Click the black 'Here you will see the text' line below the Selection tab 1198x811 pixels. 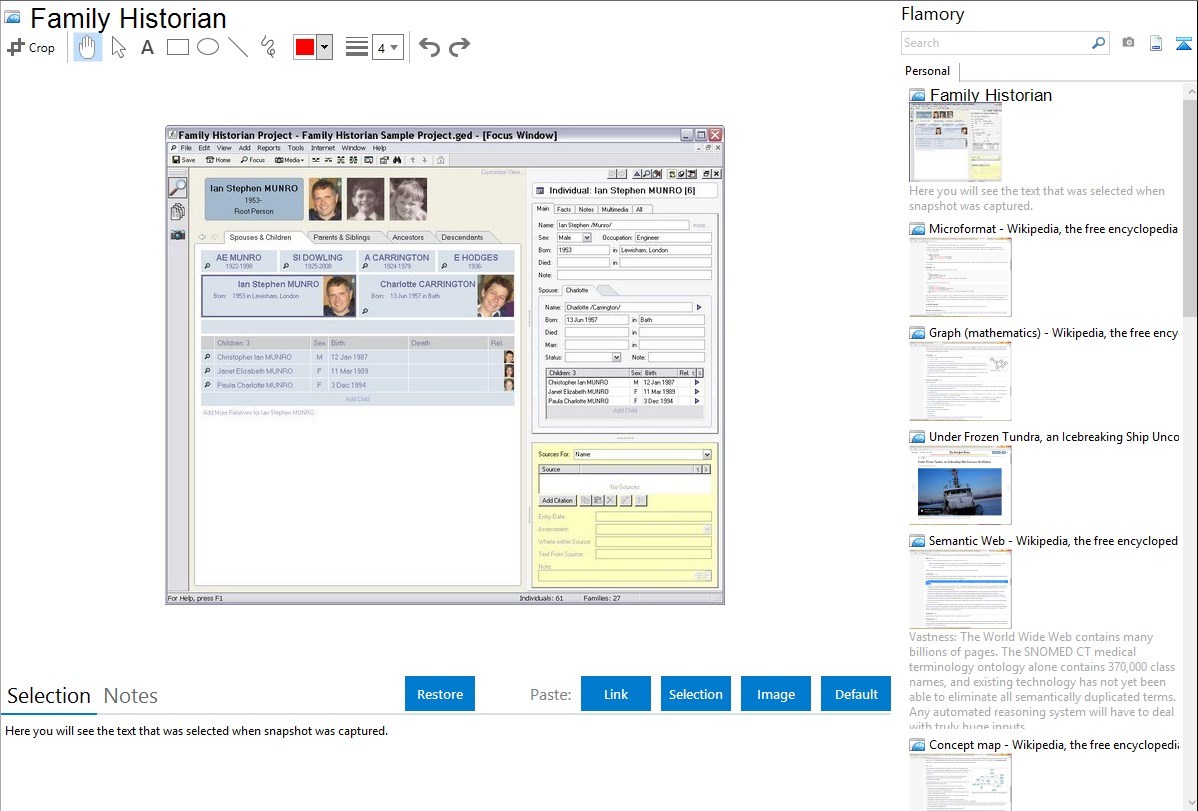[196, 732]
